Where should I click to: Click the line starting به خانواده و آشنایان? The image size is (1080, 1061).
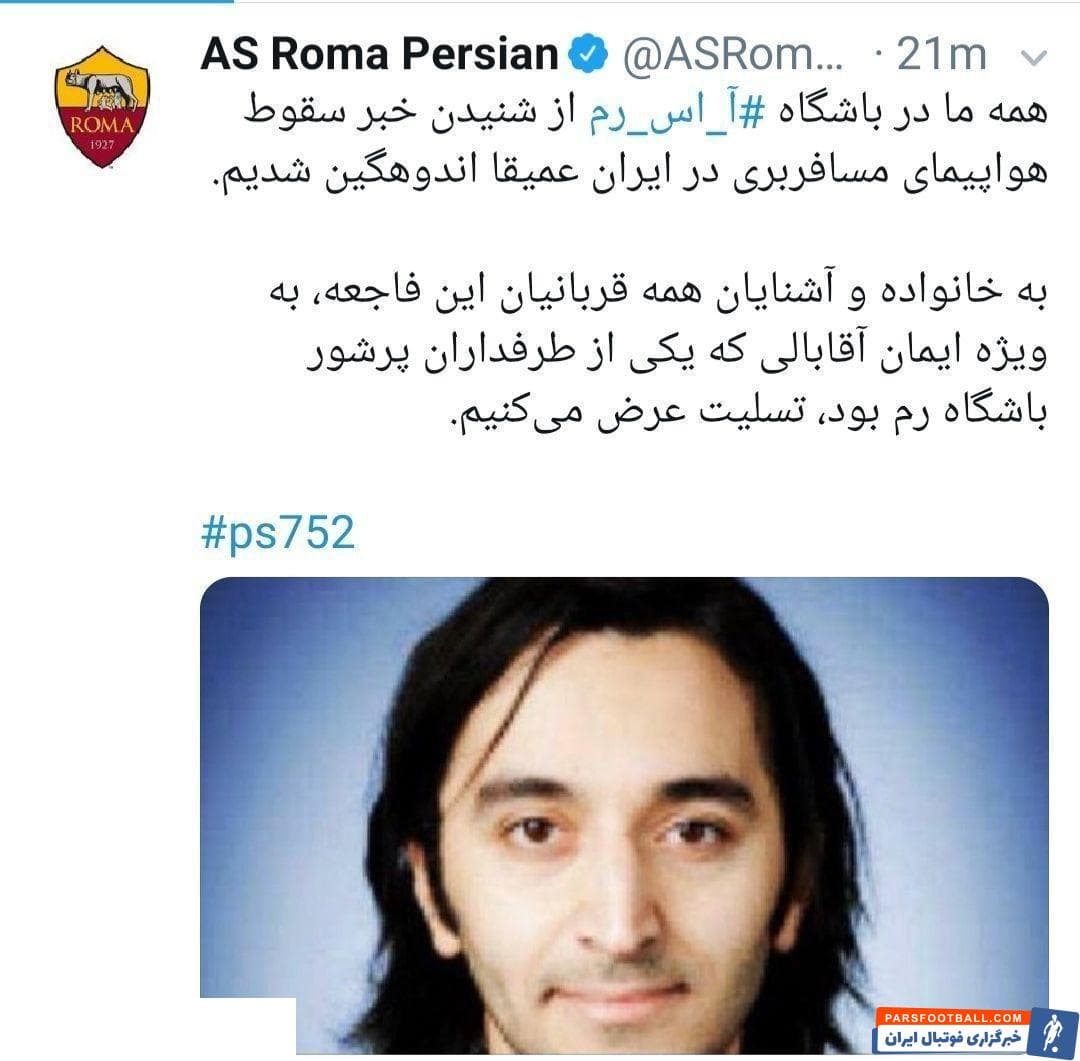658,293
